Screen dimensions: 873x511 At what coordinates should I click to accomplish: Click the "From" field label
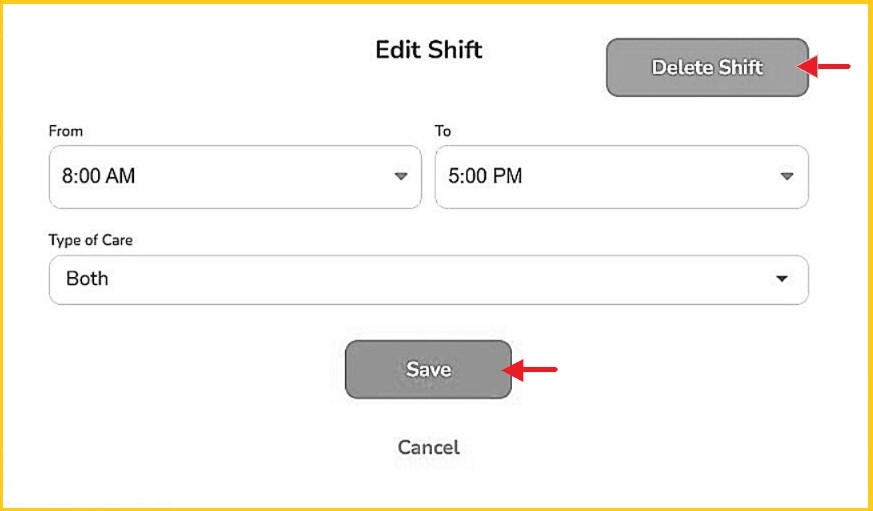[x=66, y=131]
